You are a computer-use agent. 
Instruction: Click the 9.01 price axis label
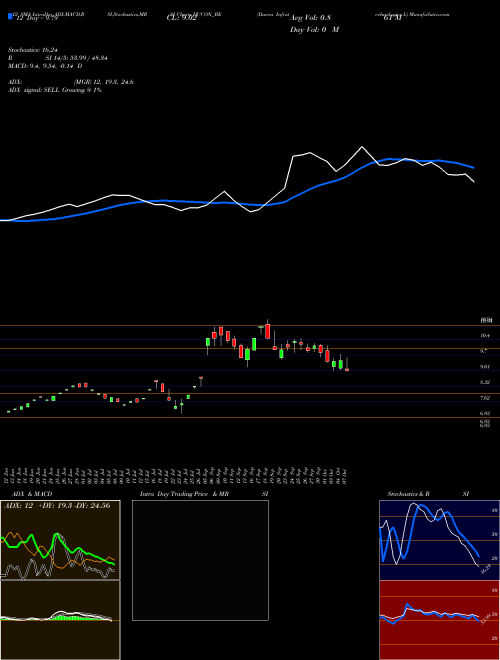click(x=485, y=367)
